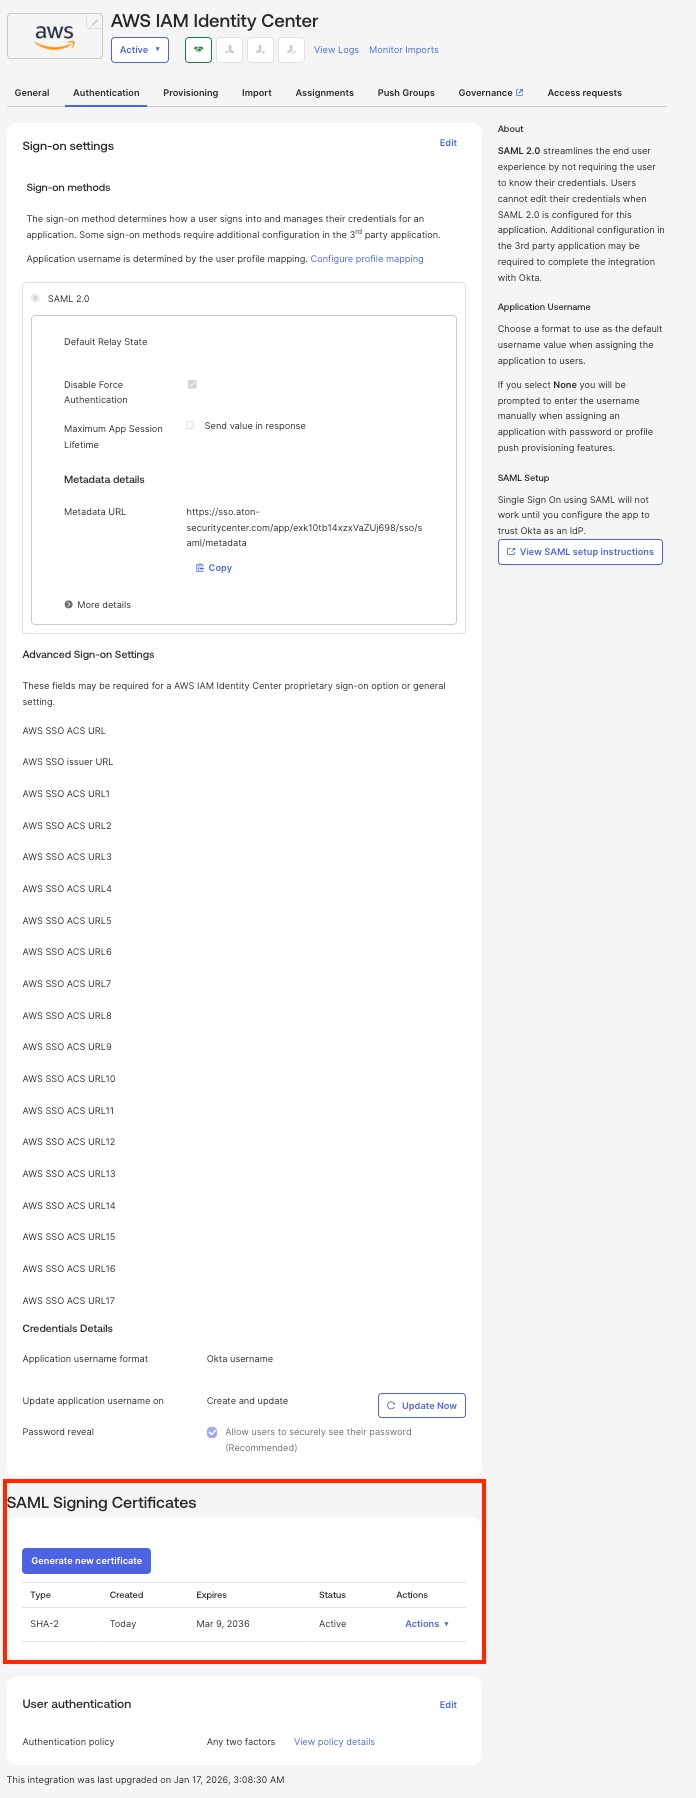Open the Active status dropdown
The width and height of the screenshot is (696, 1798).
pos(140,49)
